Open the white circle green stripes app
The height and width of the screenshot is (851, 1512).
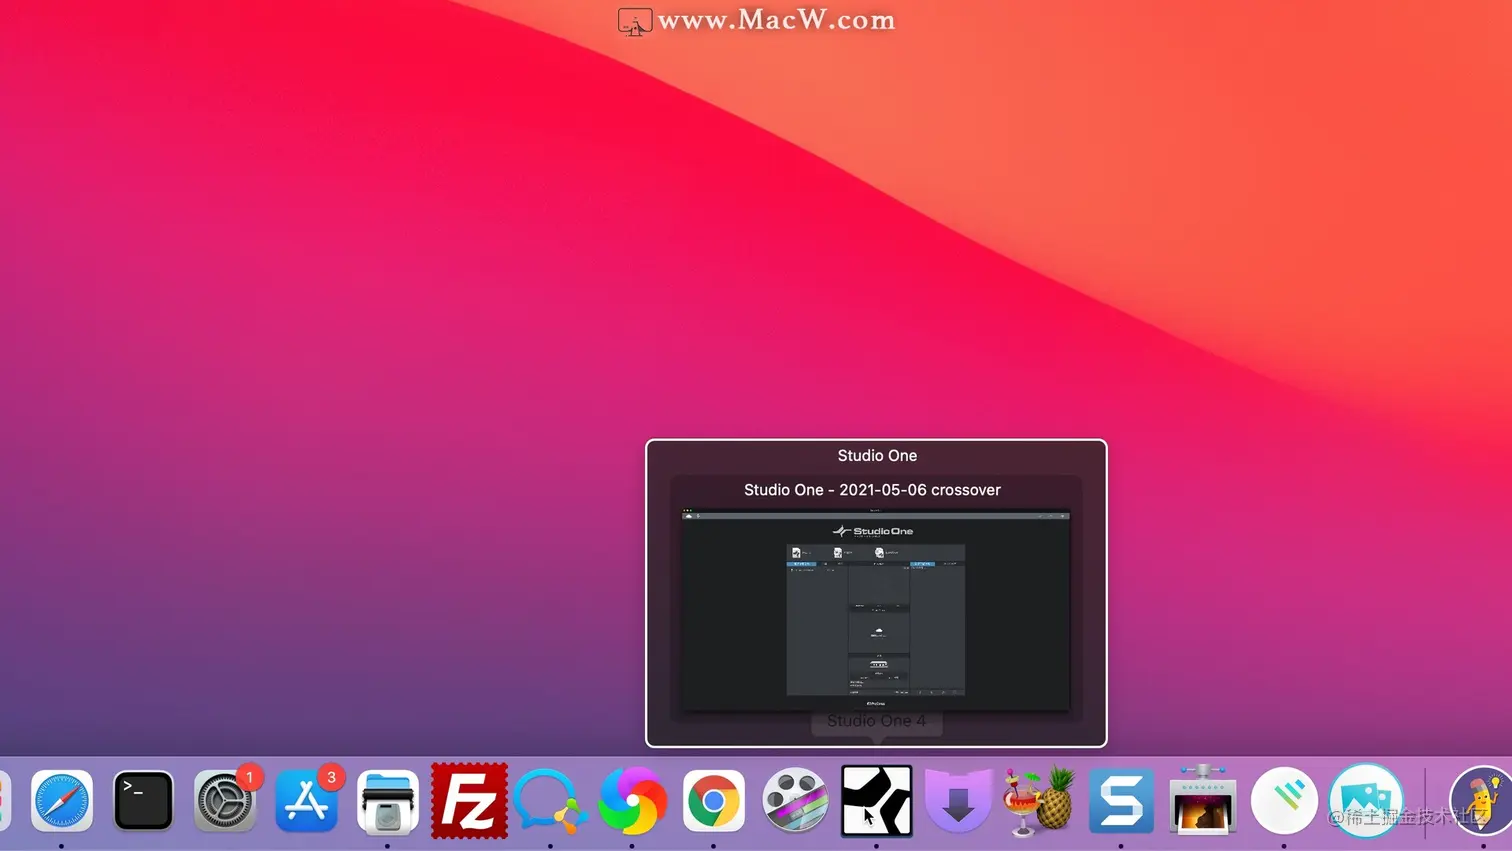click(1284, 801)
